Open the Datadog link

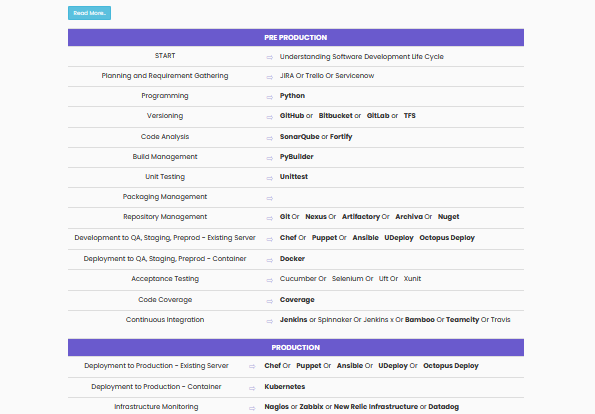pos(444,406)
